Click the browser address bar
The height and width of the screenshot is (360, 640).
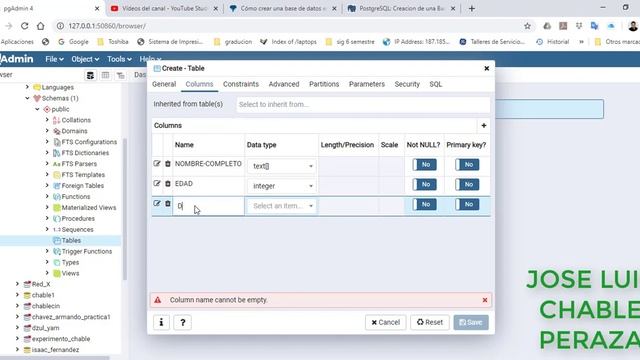286,26
